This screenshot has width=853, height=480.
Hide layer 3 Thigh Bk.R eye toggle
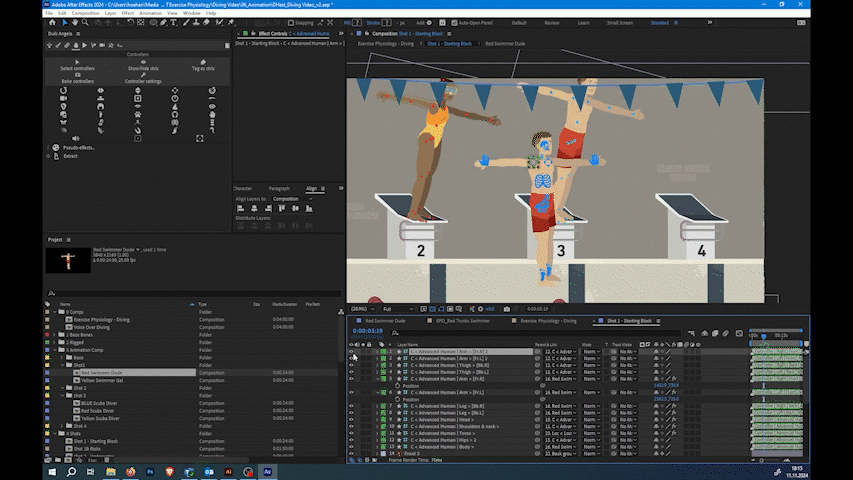pyautogui.click(x=351, y=365)
